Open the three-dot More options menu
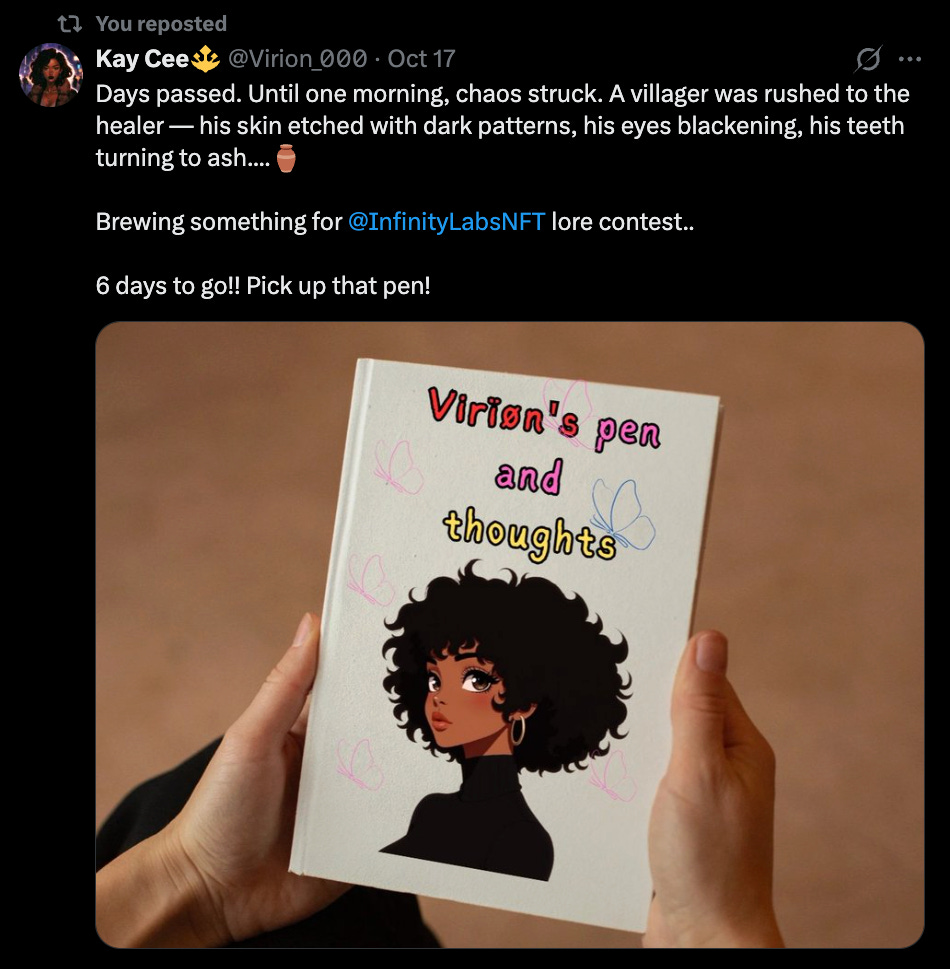Image resolution: width=950 pixels, height=969 pixels. (910, 59)
